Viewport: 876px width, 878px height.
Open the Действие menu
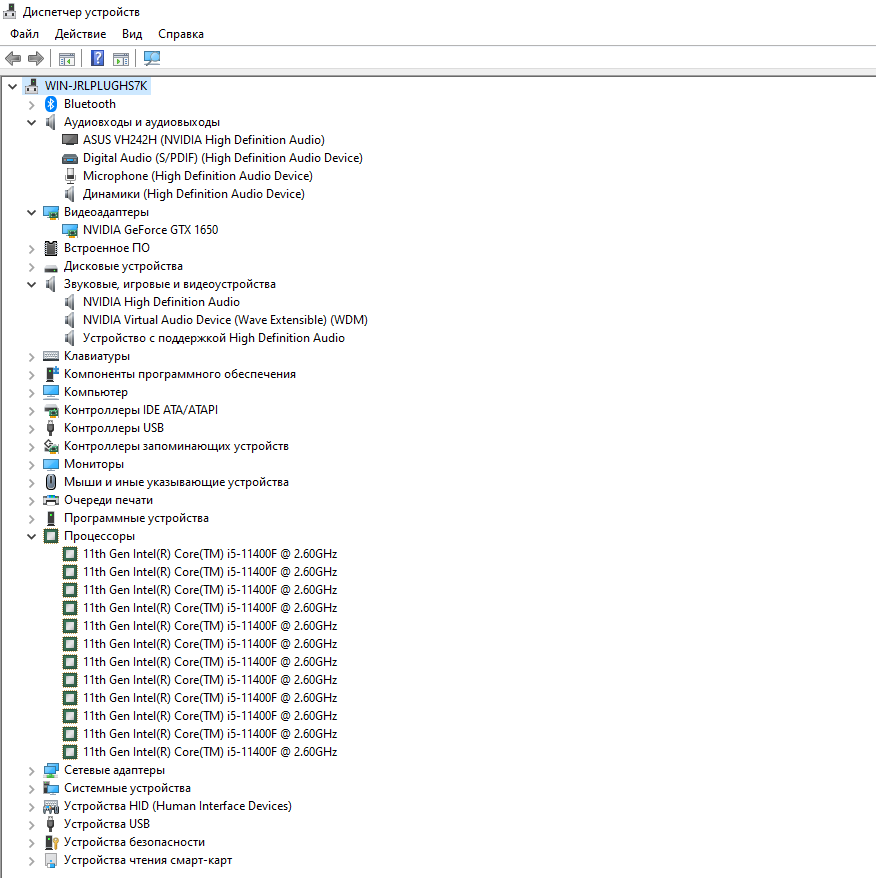[80, 34]
